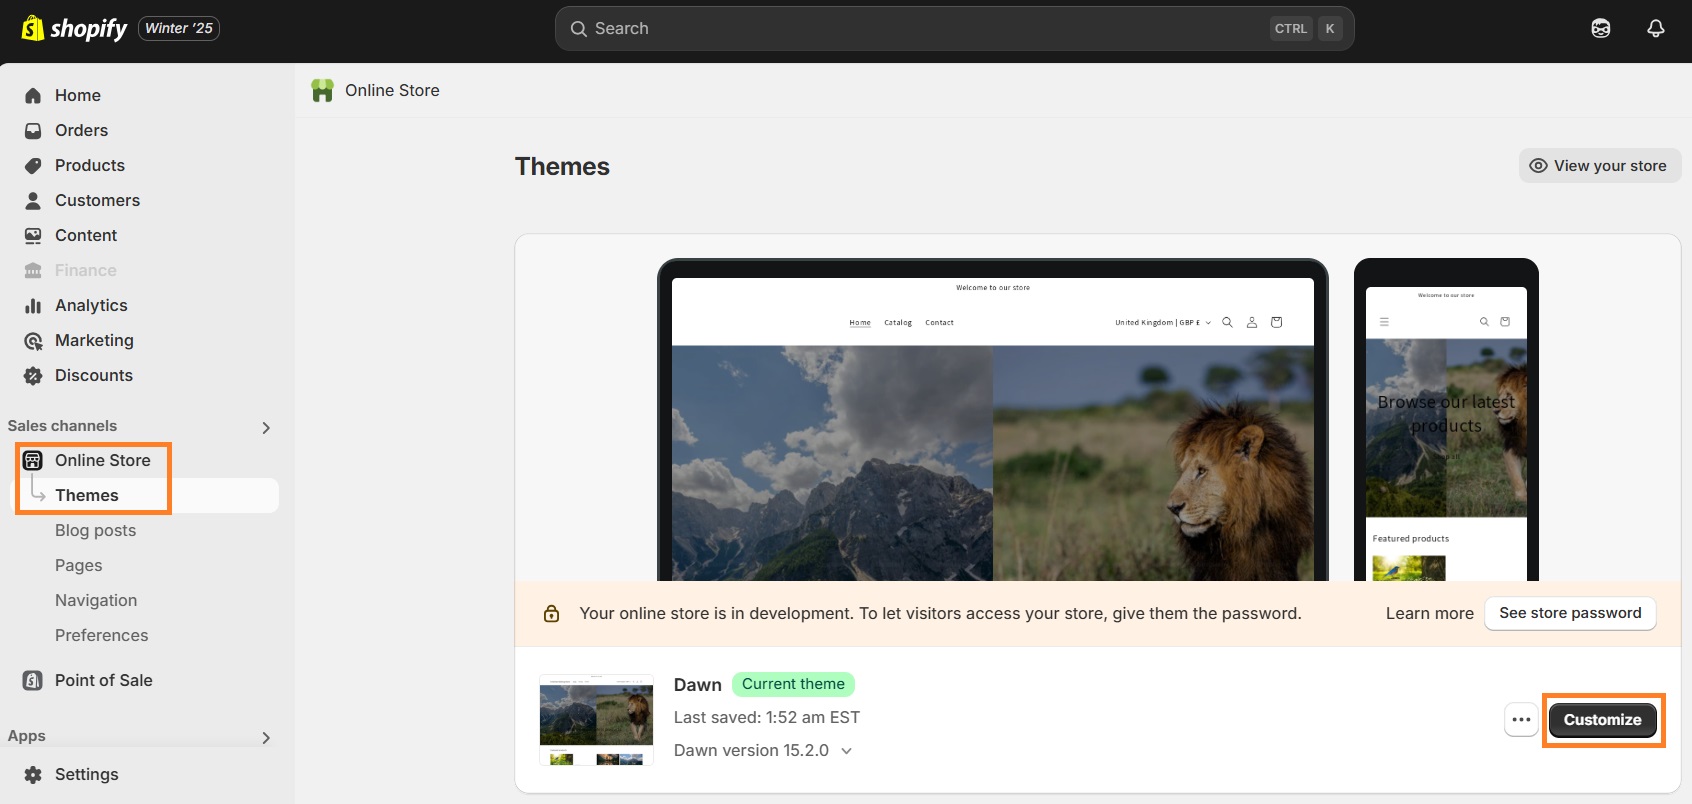Click the Point of Sale icon

point(33,681)
